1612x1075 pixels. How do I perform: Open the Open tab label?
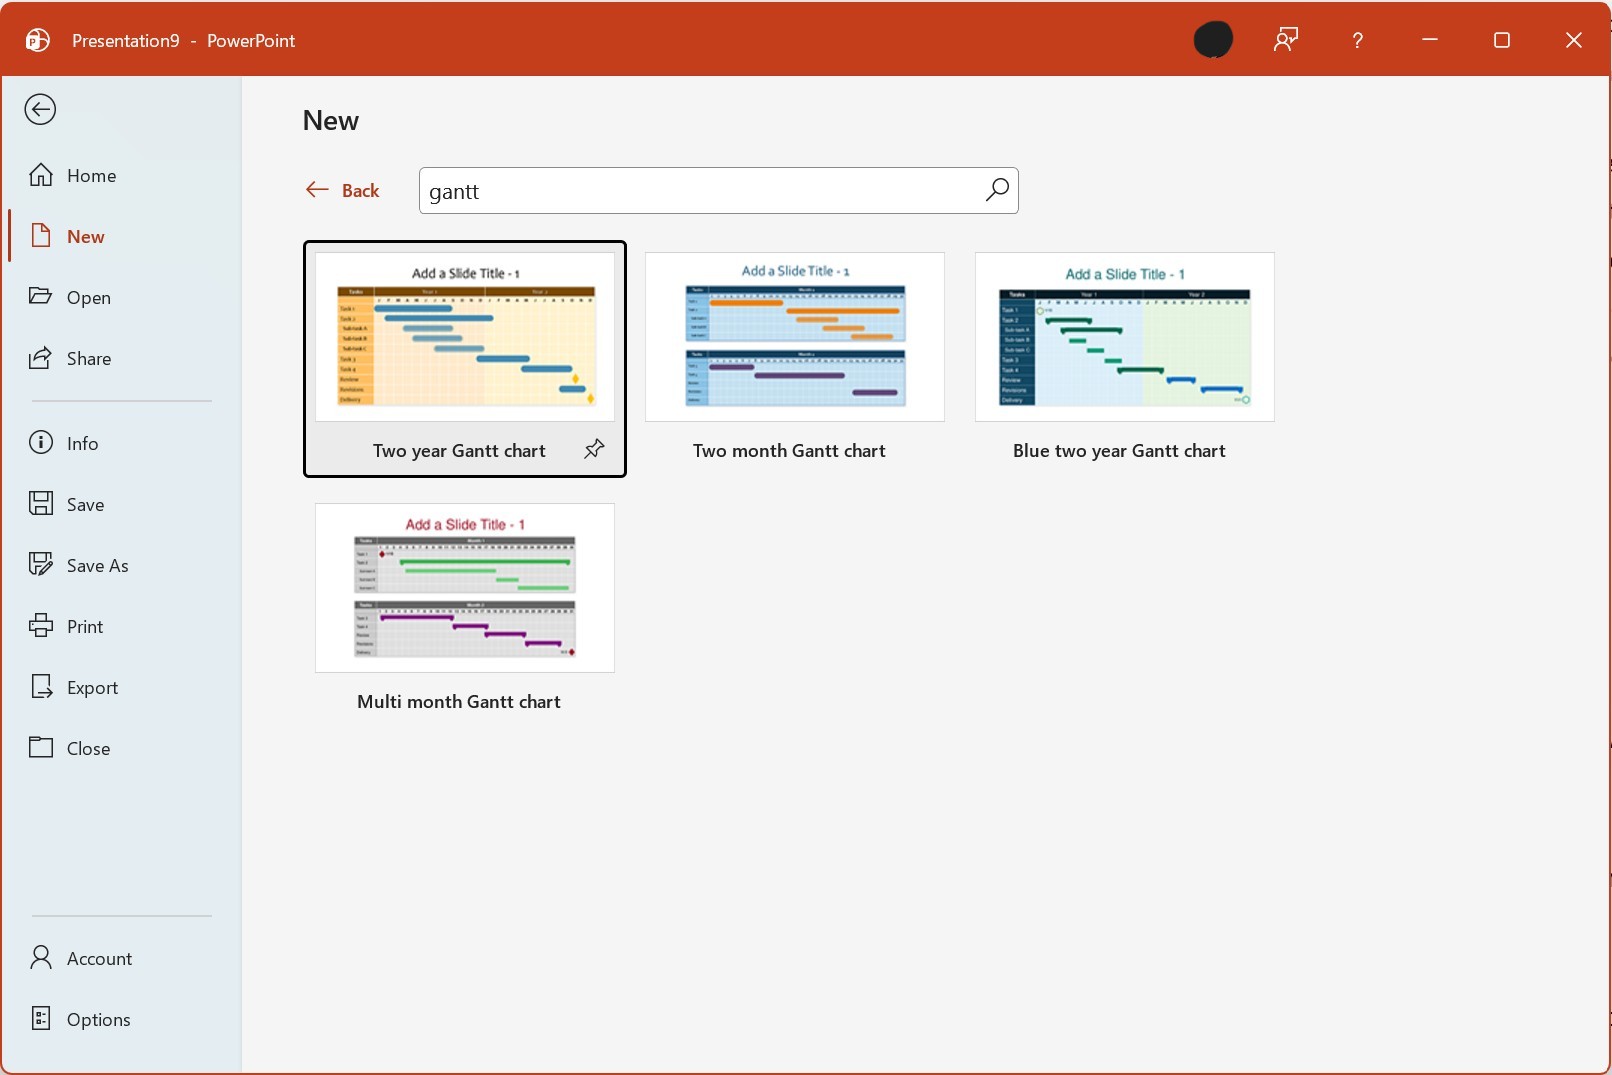[88, 298]
